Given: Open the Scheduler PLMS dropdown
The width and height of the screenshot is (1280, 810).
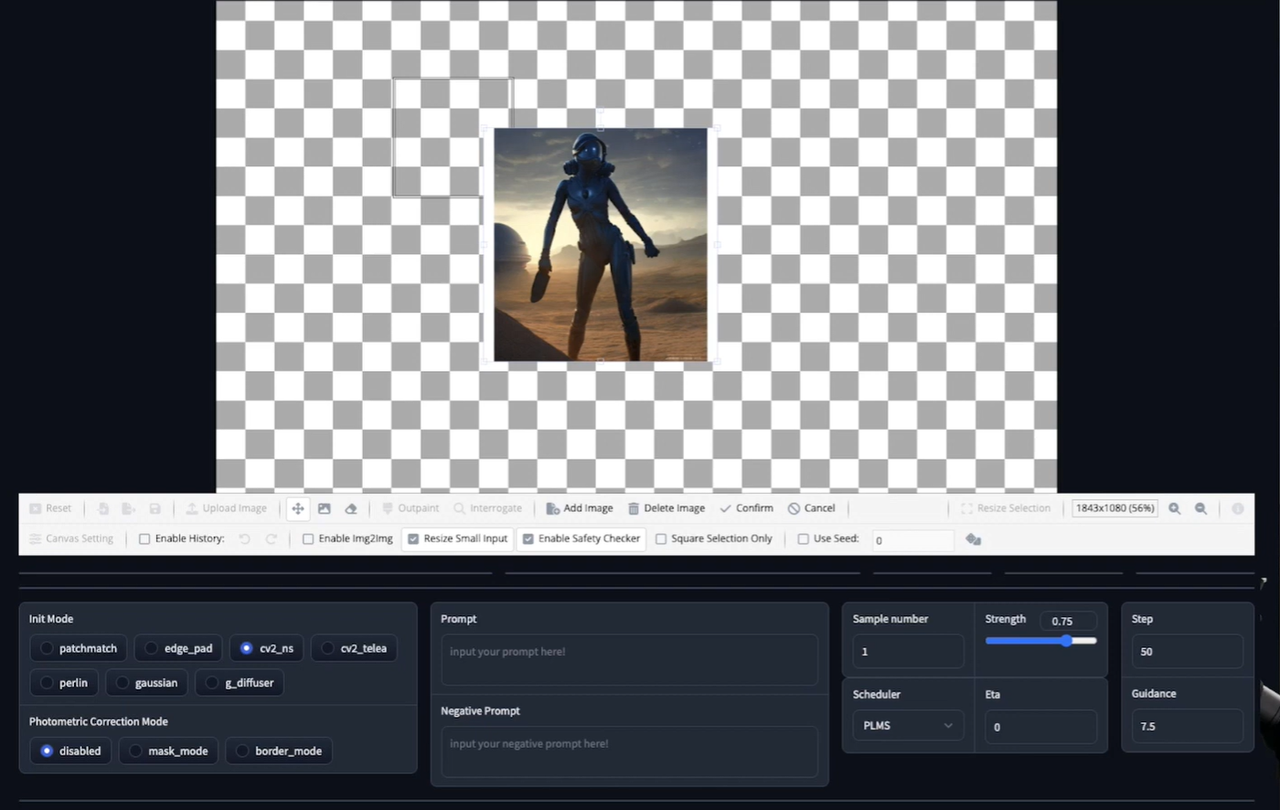Looking at the screenshot, I should [x=908, y=725].
